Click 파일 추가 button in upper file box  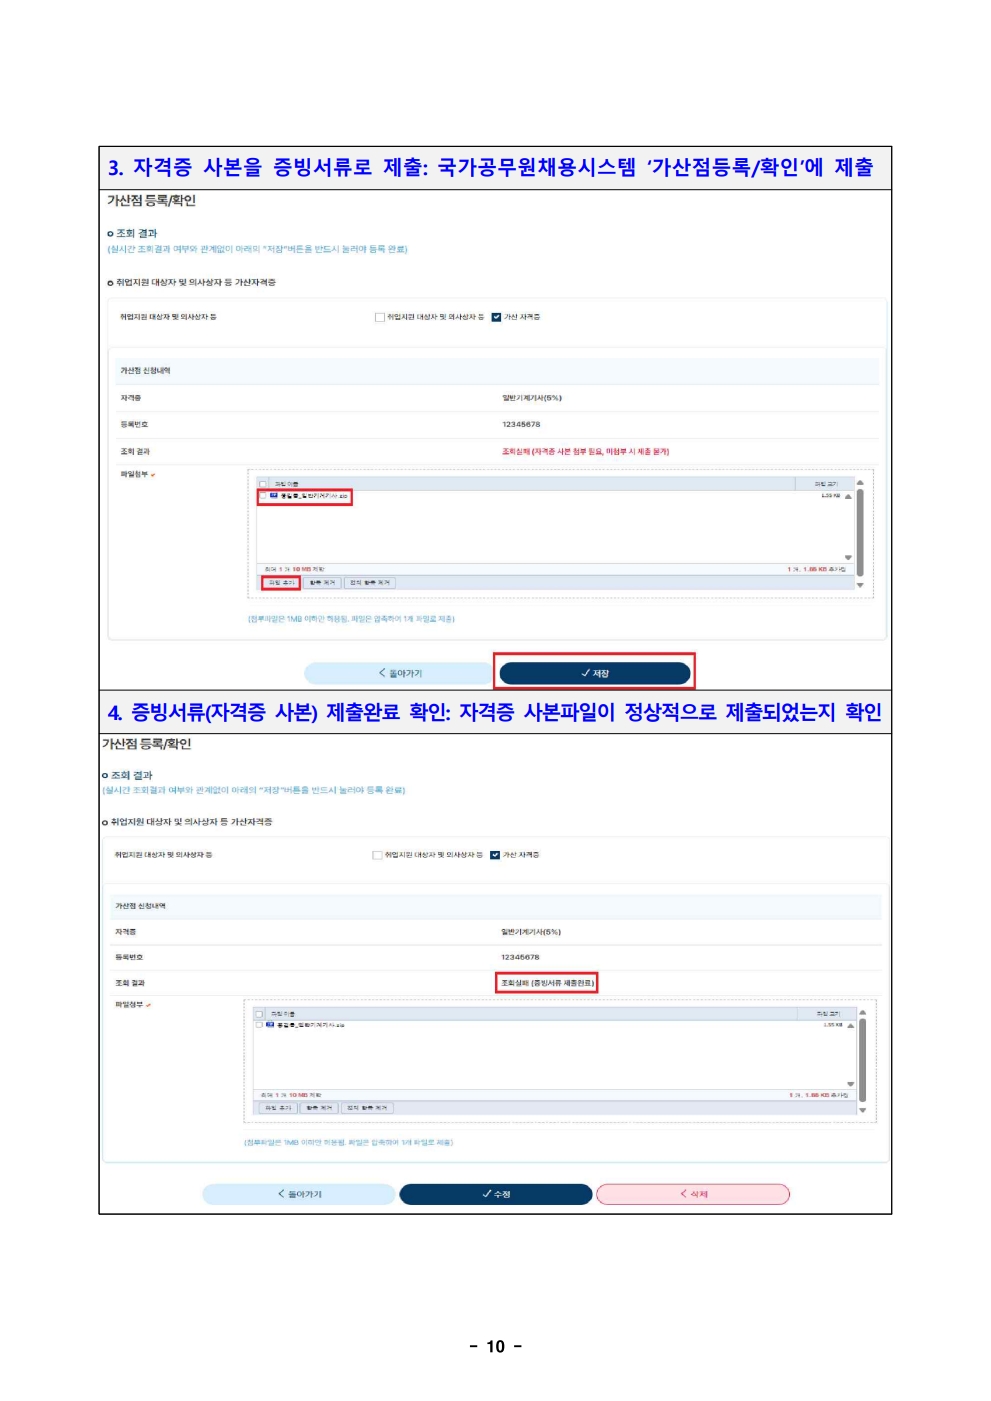[x=281, y=583]
